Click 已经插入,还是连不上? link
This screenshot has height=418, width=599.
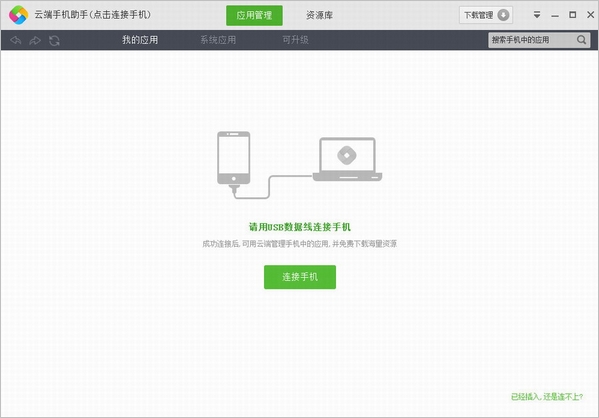547,397
